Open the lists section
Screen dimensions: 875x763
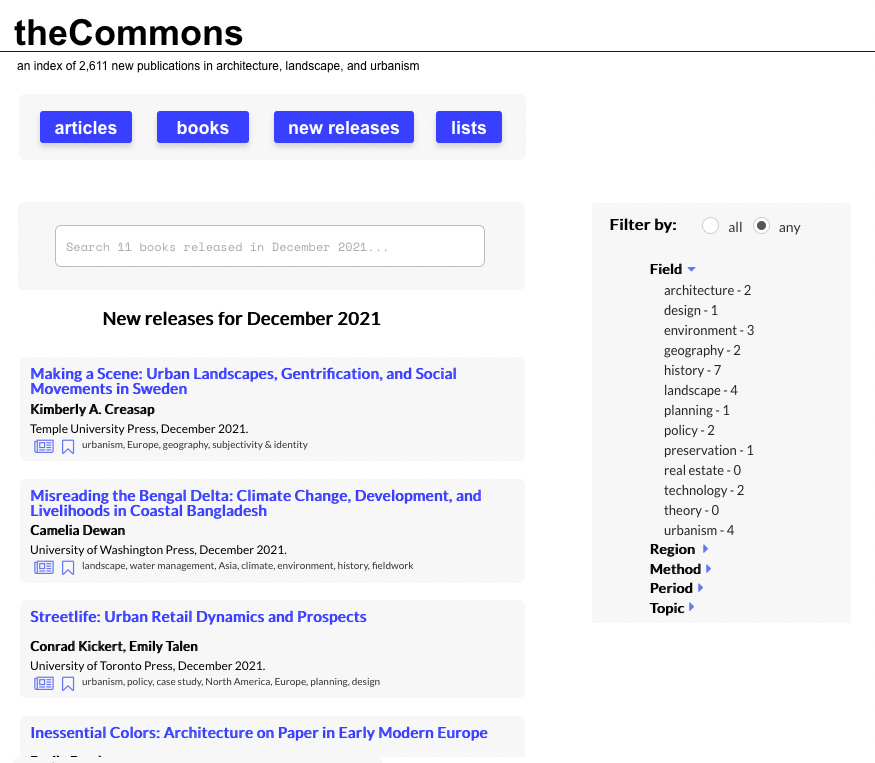[x=468, y=128]
